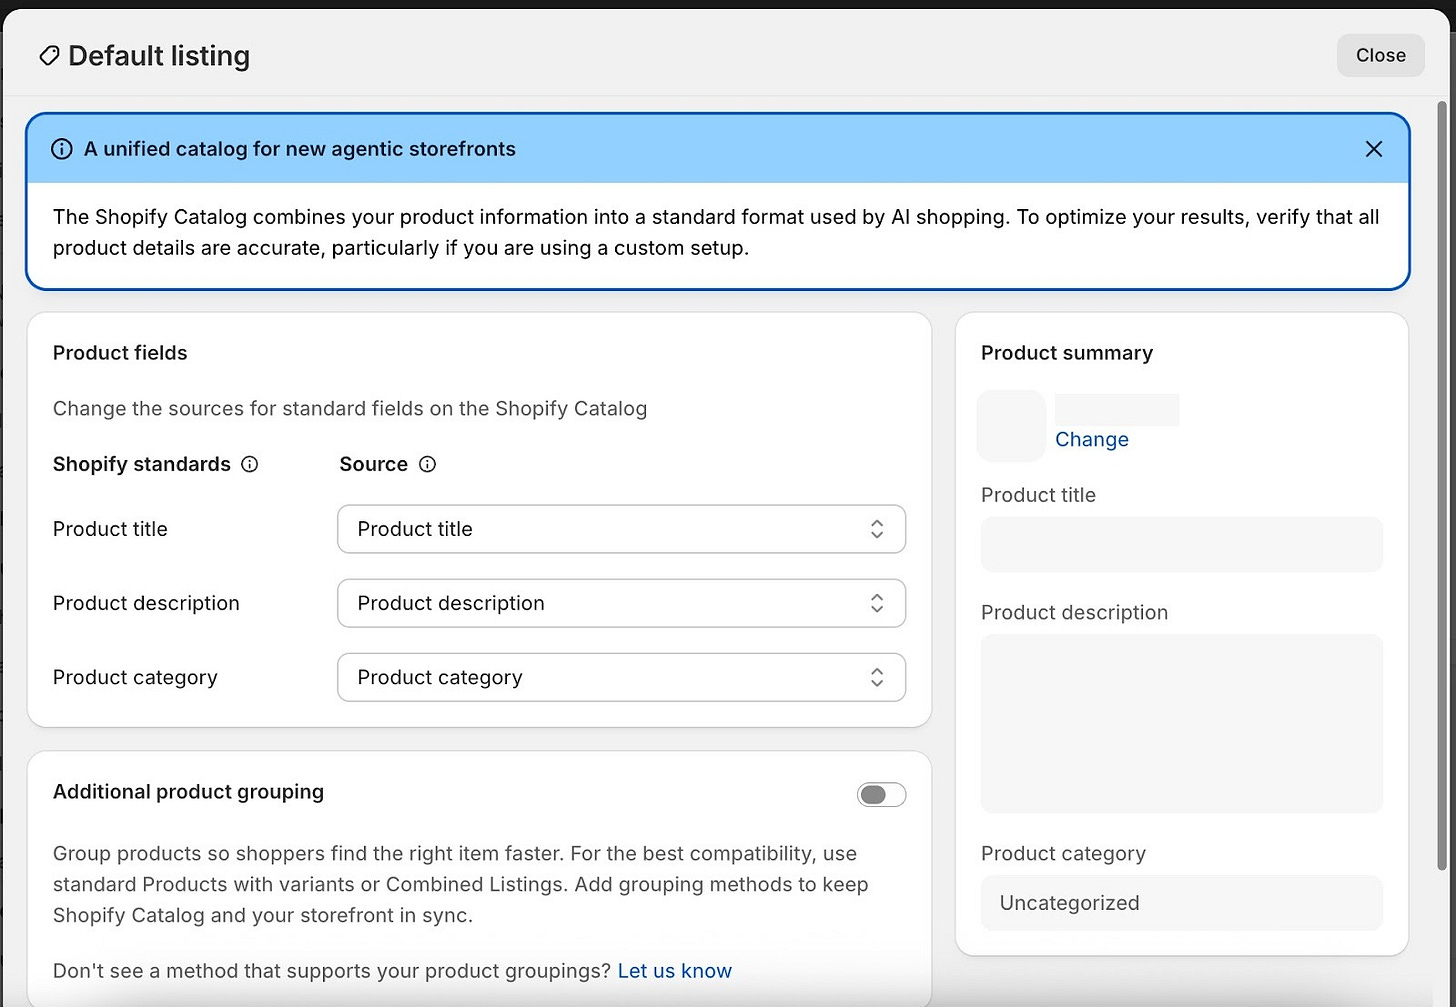Open the Product category source dropdown
This screenshot has width=1456, height=1007.
pyautogui.click(x=621, y=677)
